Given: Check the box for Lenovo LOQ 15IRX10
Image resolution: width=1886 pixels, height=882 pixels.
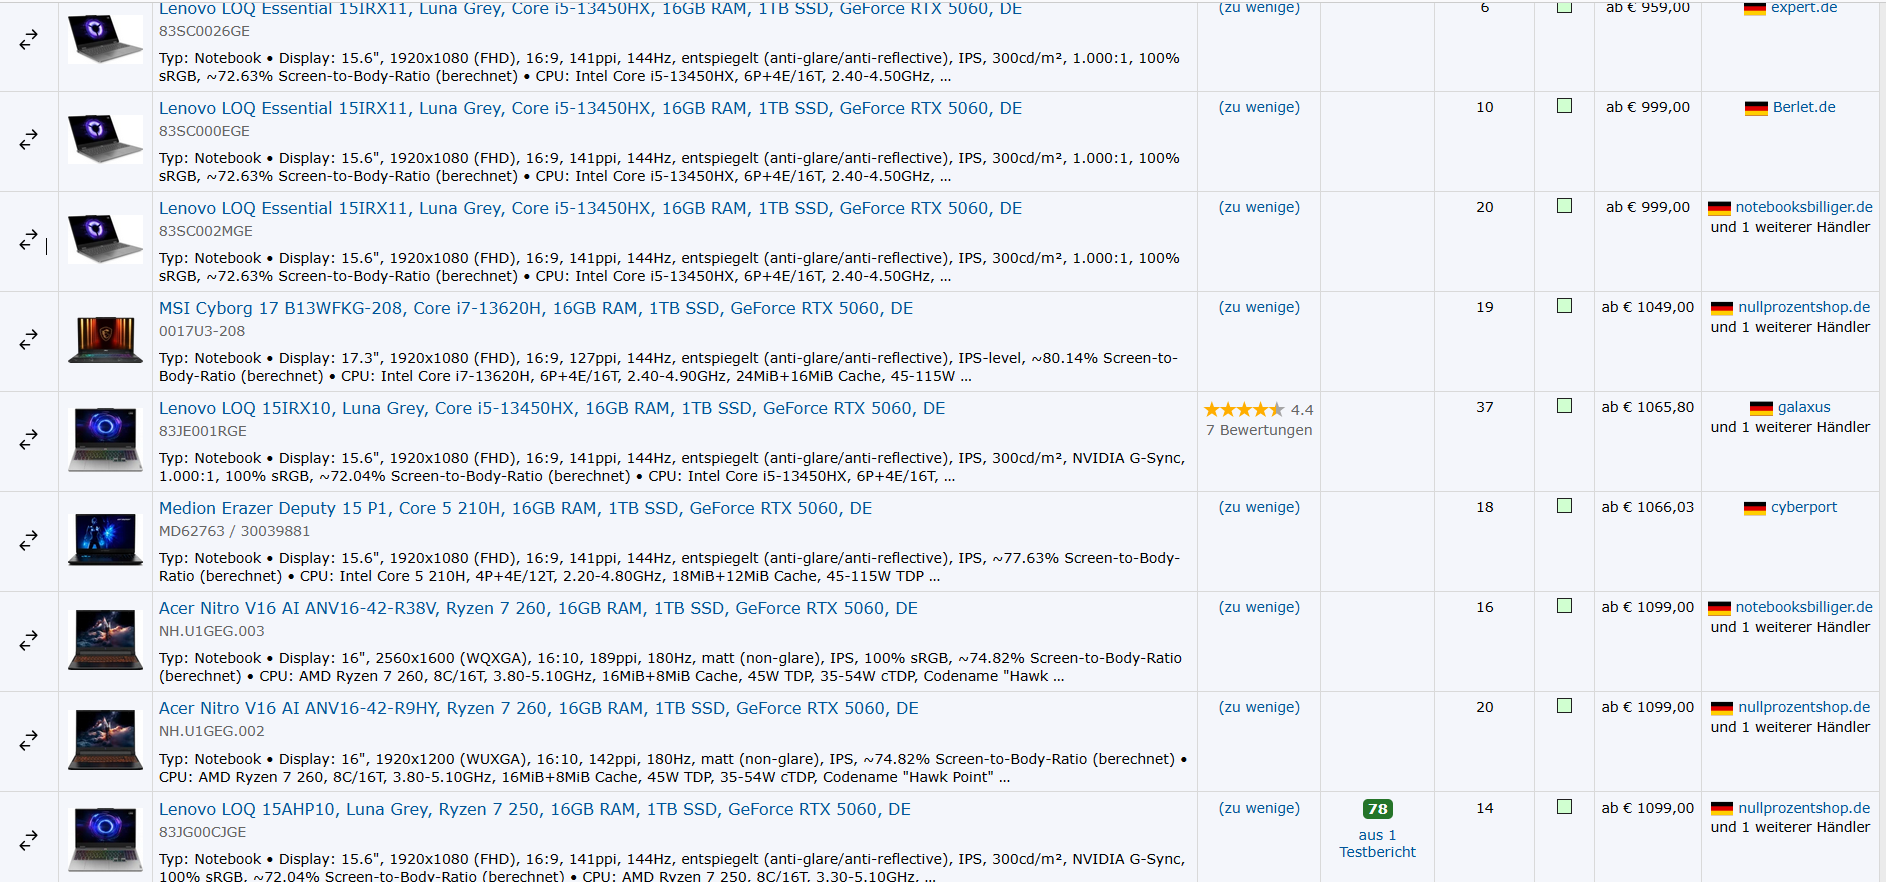Looking at the screenshot, I should point(1565,406).
